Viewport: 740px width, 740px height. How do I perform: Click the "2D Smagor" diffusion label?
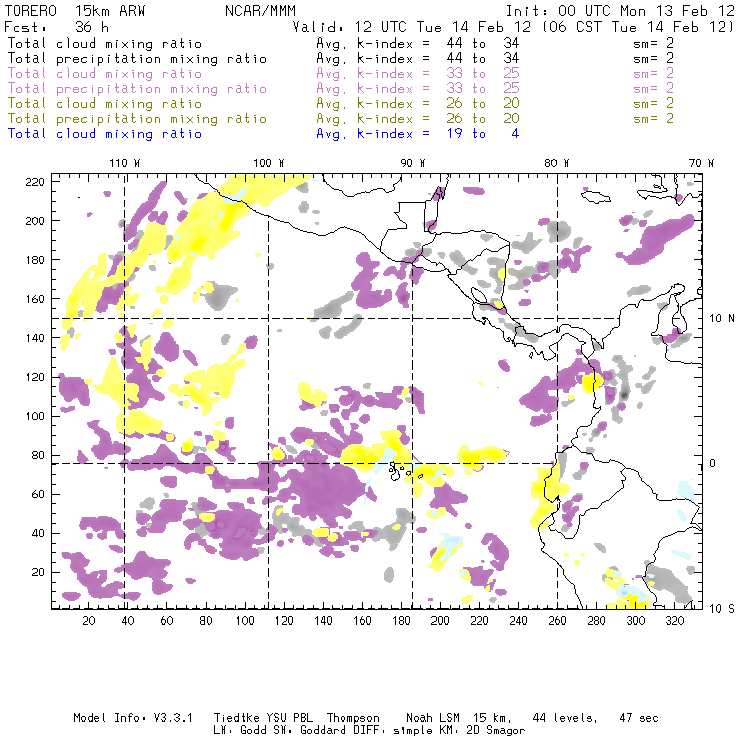496,731
